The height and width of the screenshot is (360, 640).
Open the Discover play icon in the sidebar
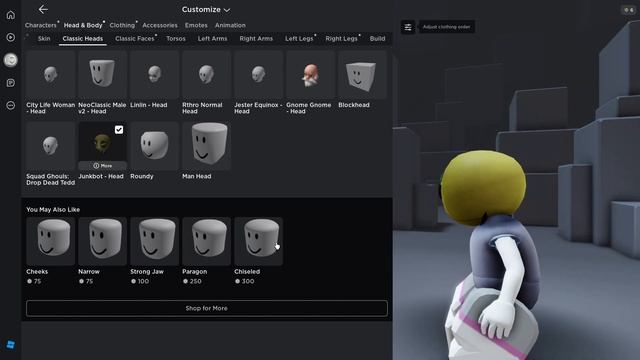coord(11,37)
